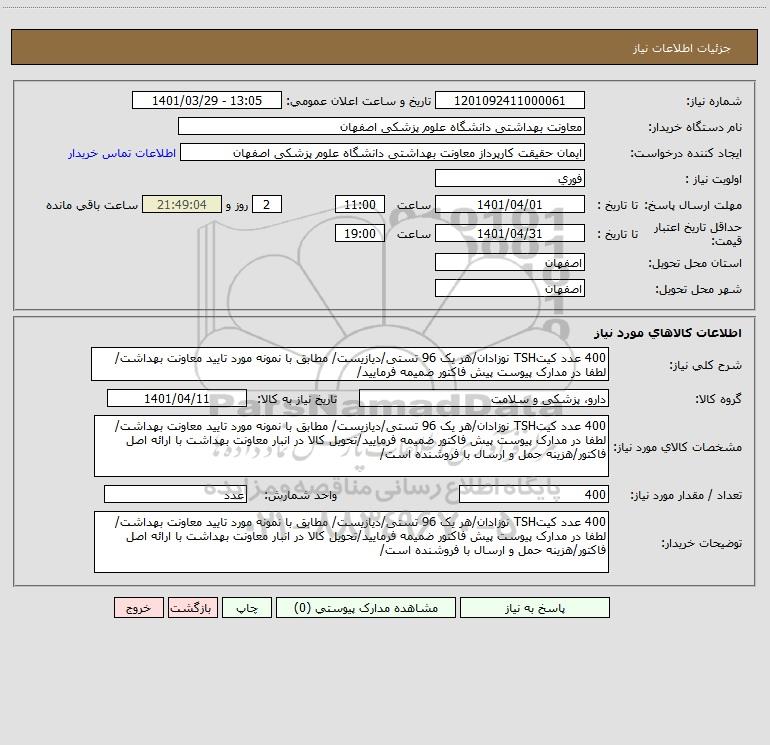The image size is (770, 745).
Task: Open 'مشاهده مدارک پیوستی (0)' attachments
Action: [366, 608]
